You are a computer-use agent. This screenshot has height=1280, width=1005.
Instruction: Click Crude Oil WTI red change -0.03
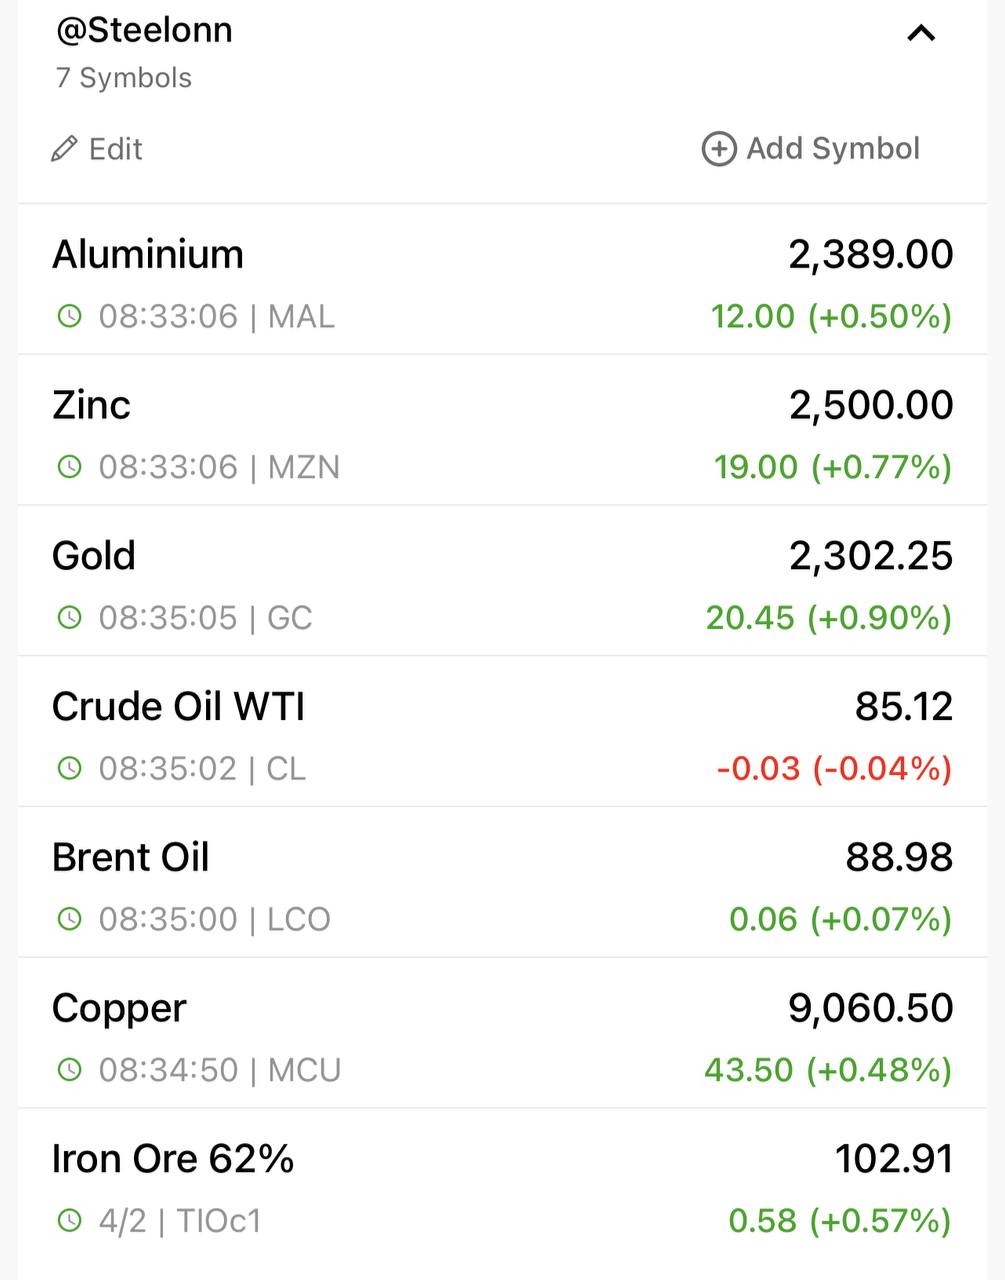pos(759,769)
